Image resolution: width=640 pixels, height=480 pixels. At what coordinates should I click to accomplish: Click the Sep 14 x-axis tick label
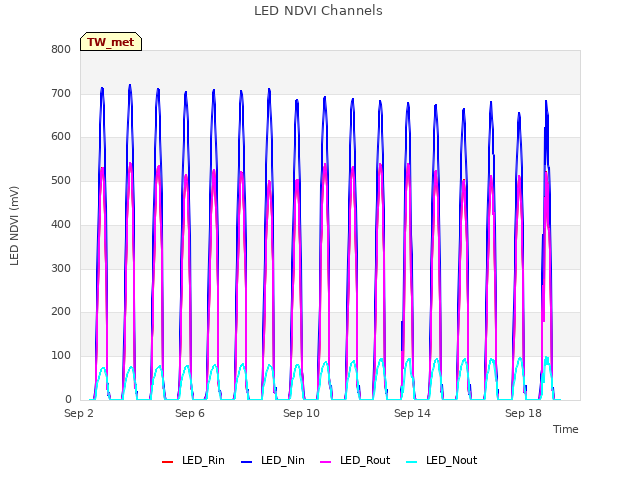coord(412,413)
